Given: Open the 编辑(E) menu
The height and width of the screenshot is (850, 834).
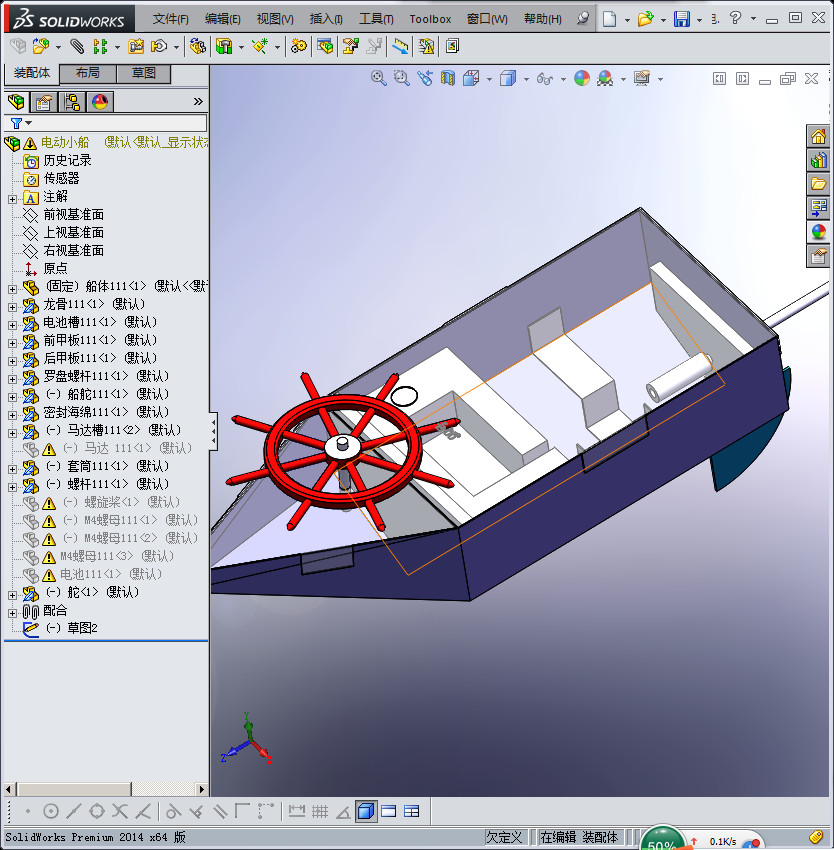Looking at the screenshot, I should point(222,19).
